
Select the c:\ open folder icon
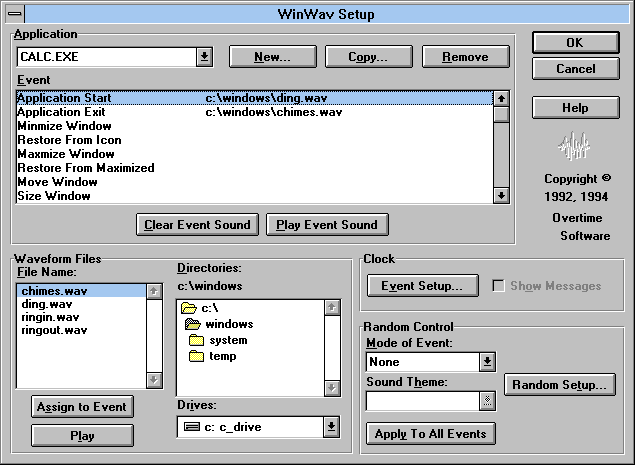tap(190, 309)
